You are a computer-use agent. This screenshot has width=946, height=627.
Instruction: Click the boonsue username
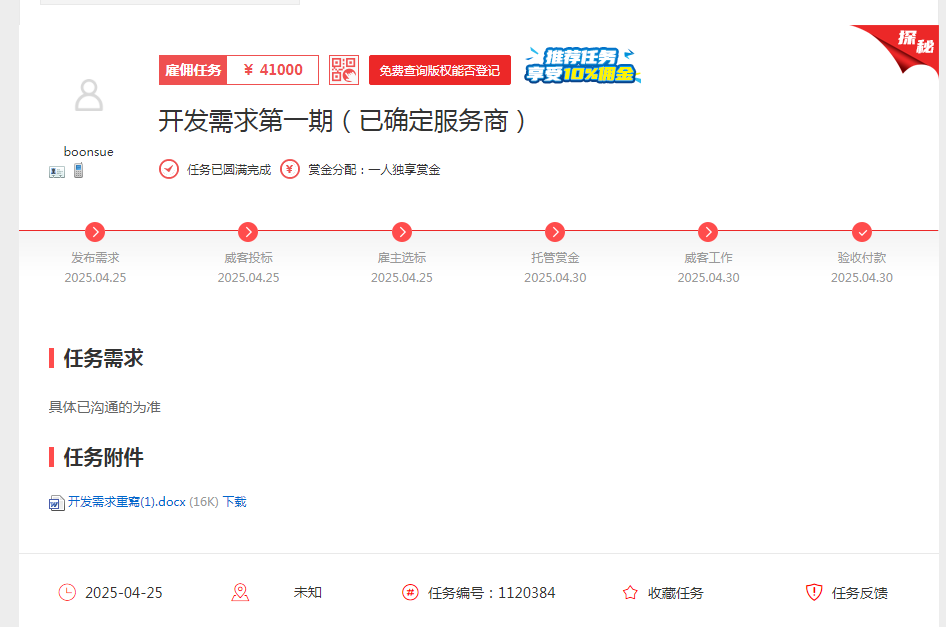89,152
